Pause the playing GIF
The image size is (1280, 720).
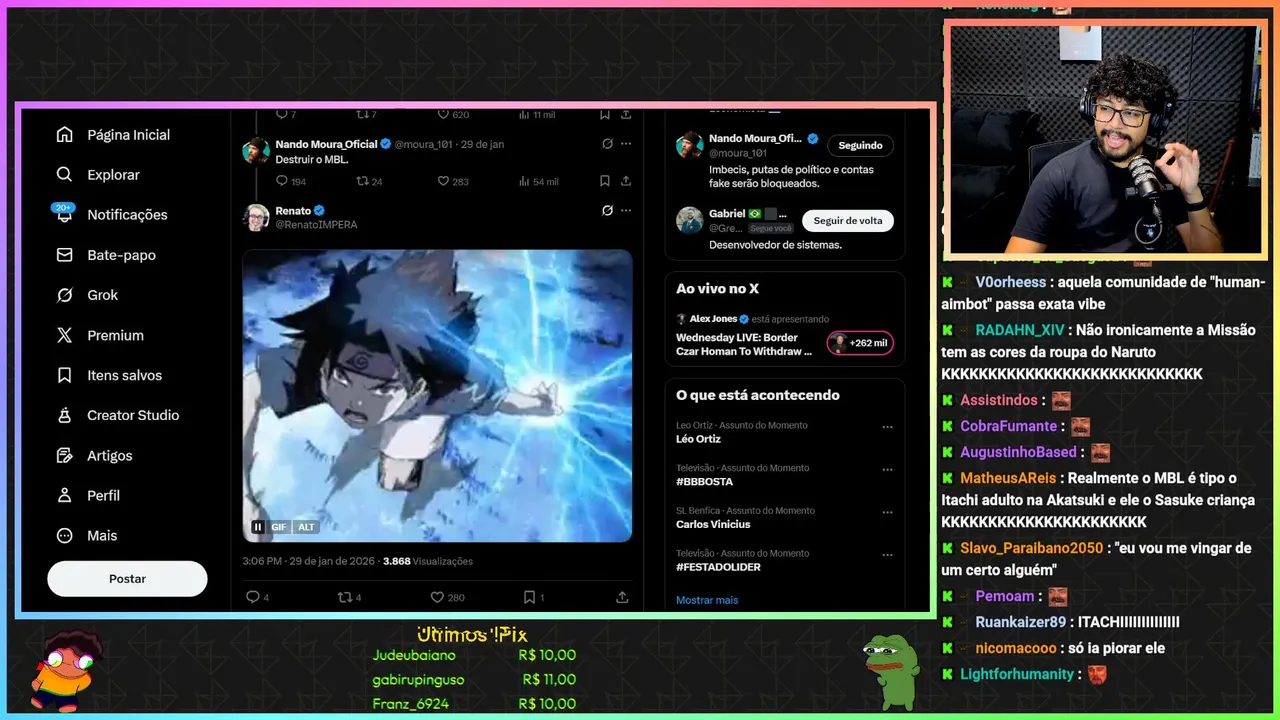258,527
